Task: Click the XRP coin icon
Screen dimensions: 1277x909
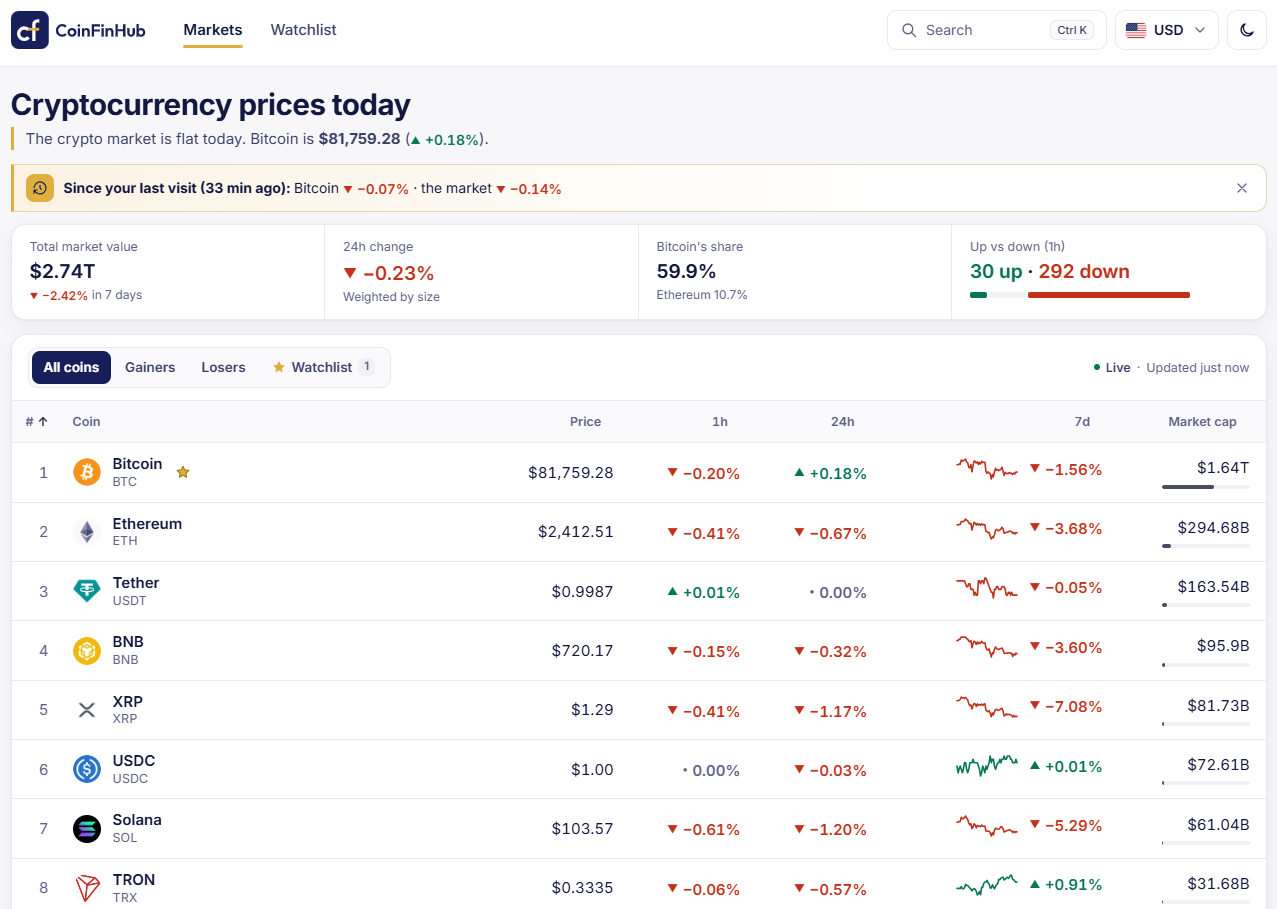Action: coord(87,710)
